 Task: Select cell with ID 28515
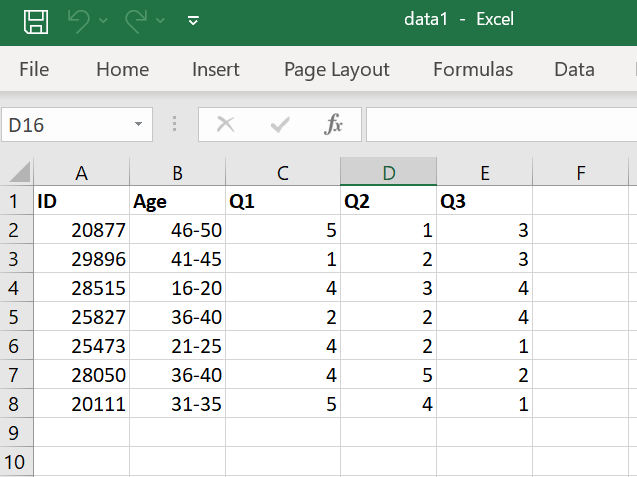pyautogui.click(x=81, y=289)
